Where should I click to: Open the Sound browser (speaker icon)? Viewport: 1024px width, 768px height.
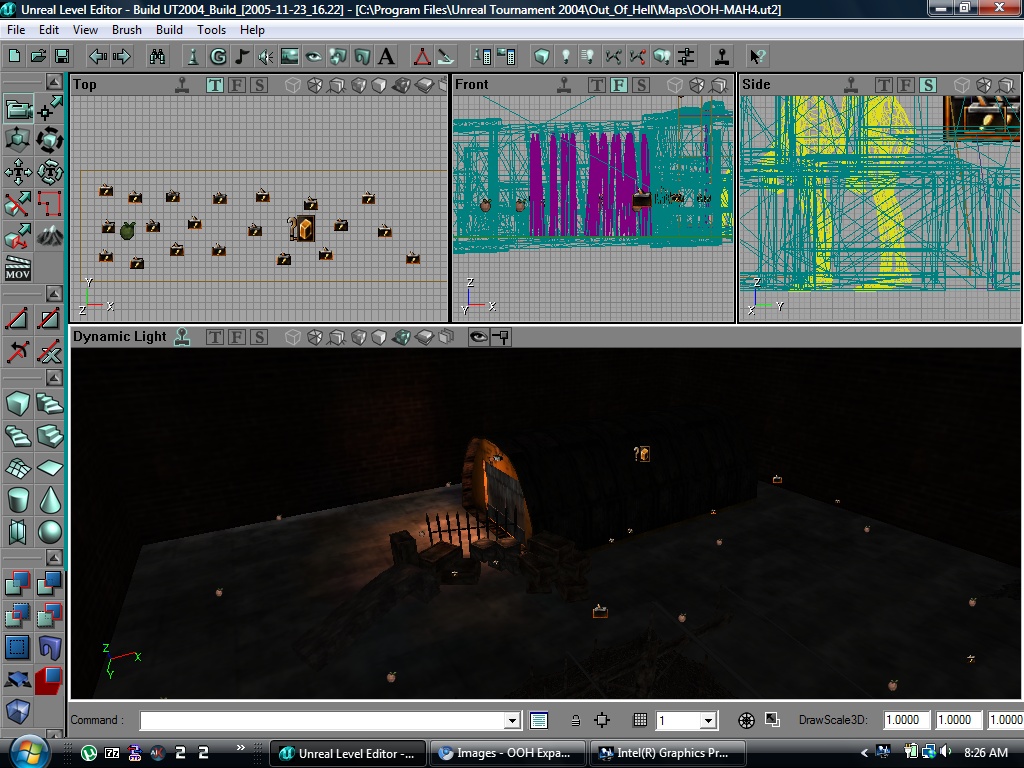[x=265, y=57]
